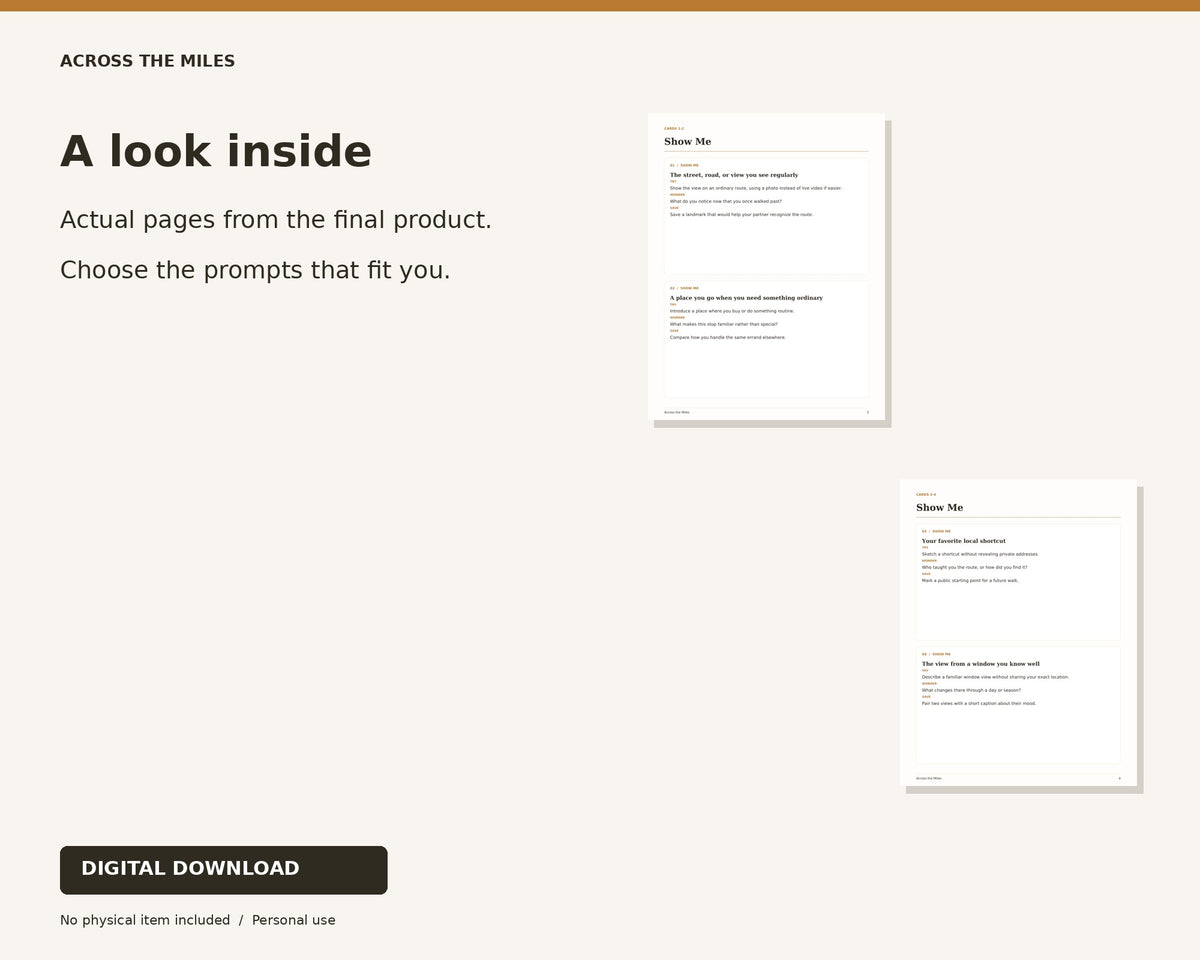Select "What changes there through a day or season?"

click(x=972, y=690)
